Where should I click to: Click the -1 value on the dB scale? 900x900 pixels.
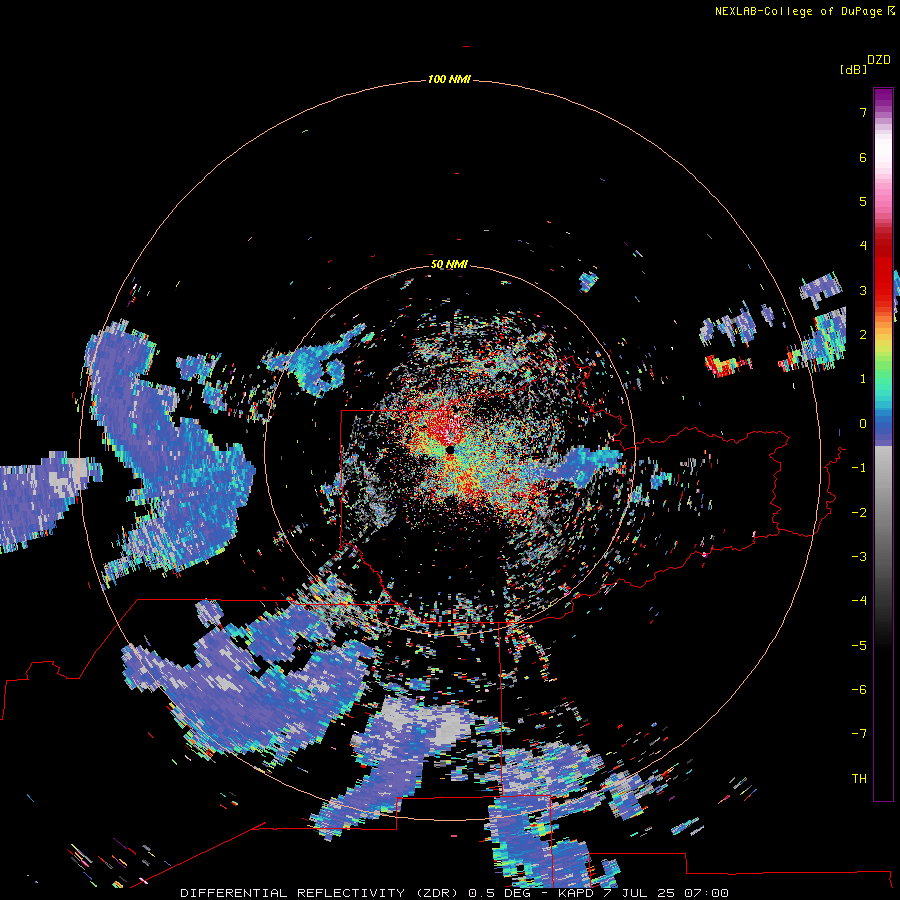coord(859,468)
